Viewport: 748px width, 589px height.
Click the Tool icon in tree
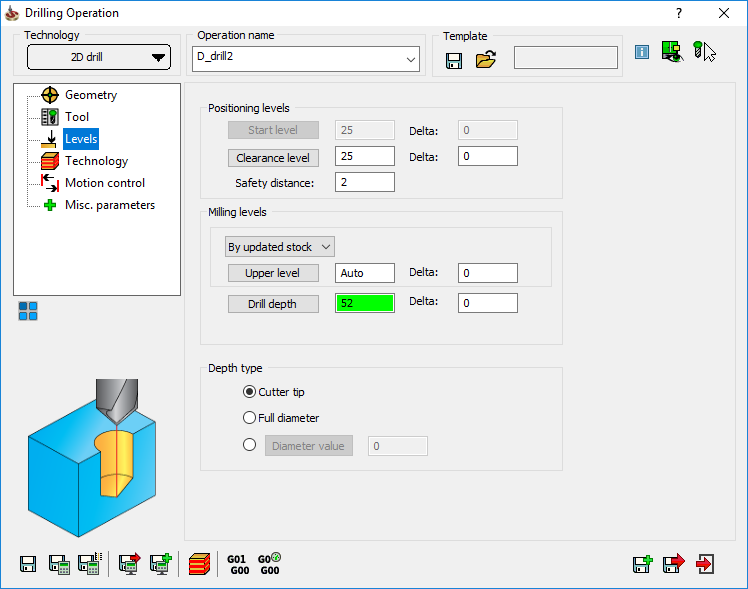(x=50, y=117)
